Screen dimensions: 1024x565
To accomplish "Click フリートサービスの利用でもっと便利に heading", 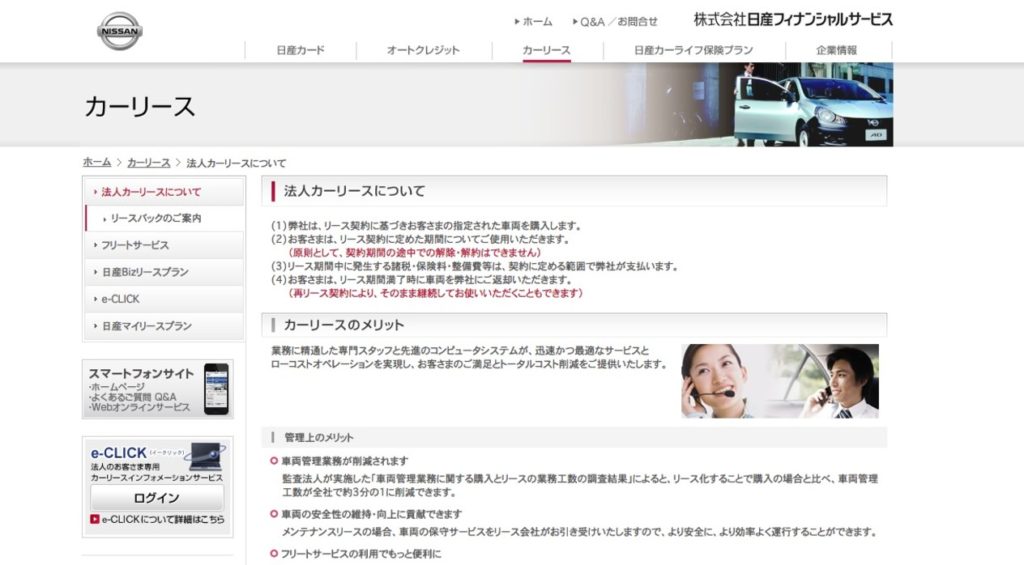I will tap(360, 554).
